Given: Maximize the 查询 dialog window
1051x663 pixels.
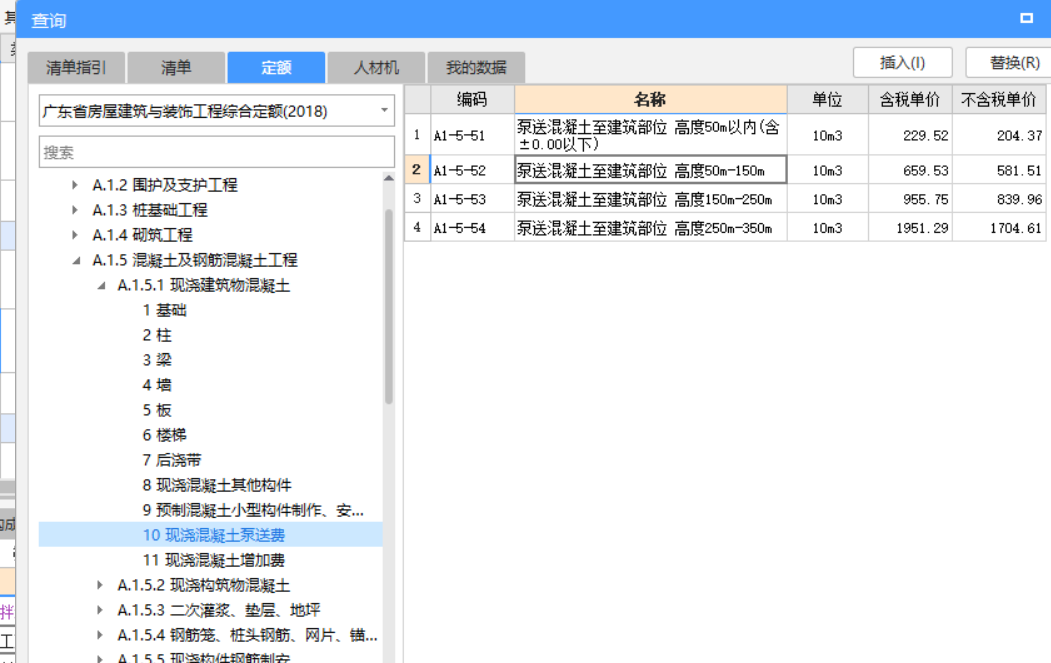Looking at the screenshot, I should [x=1026, y=18].
